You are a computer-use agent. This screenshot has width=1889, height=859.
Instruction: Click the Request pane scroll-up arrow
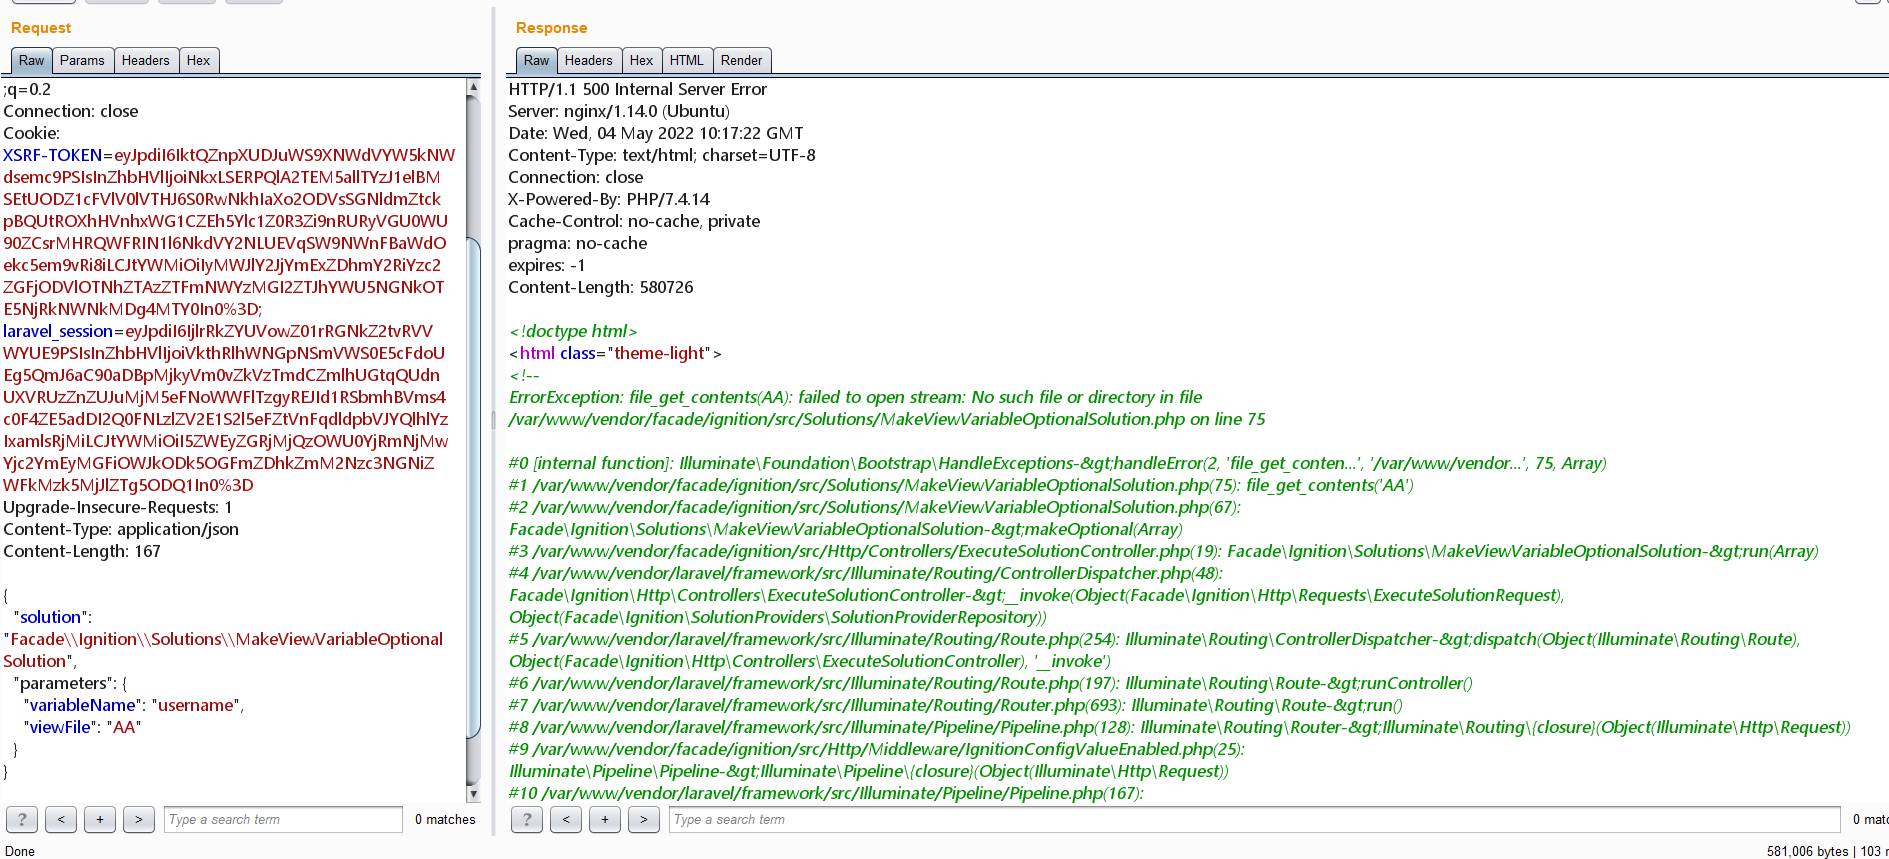(x=473, y=88)
